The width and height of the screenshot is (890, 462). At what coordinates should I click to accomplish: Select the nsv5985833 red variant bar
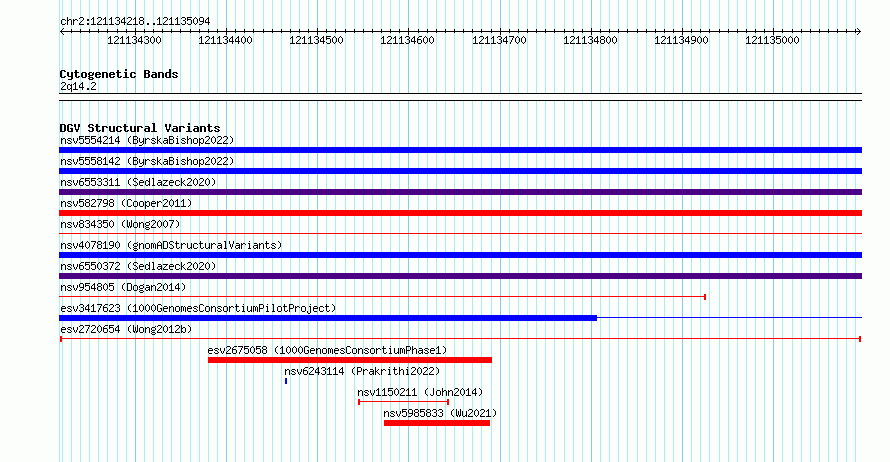pyautogui.click(x=437, y=423)
